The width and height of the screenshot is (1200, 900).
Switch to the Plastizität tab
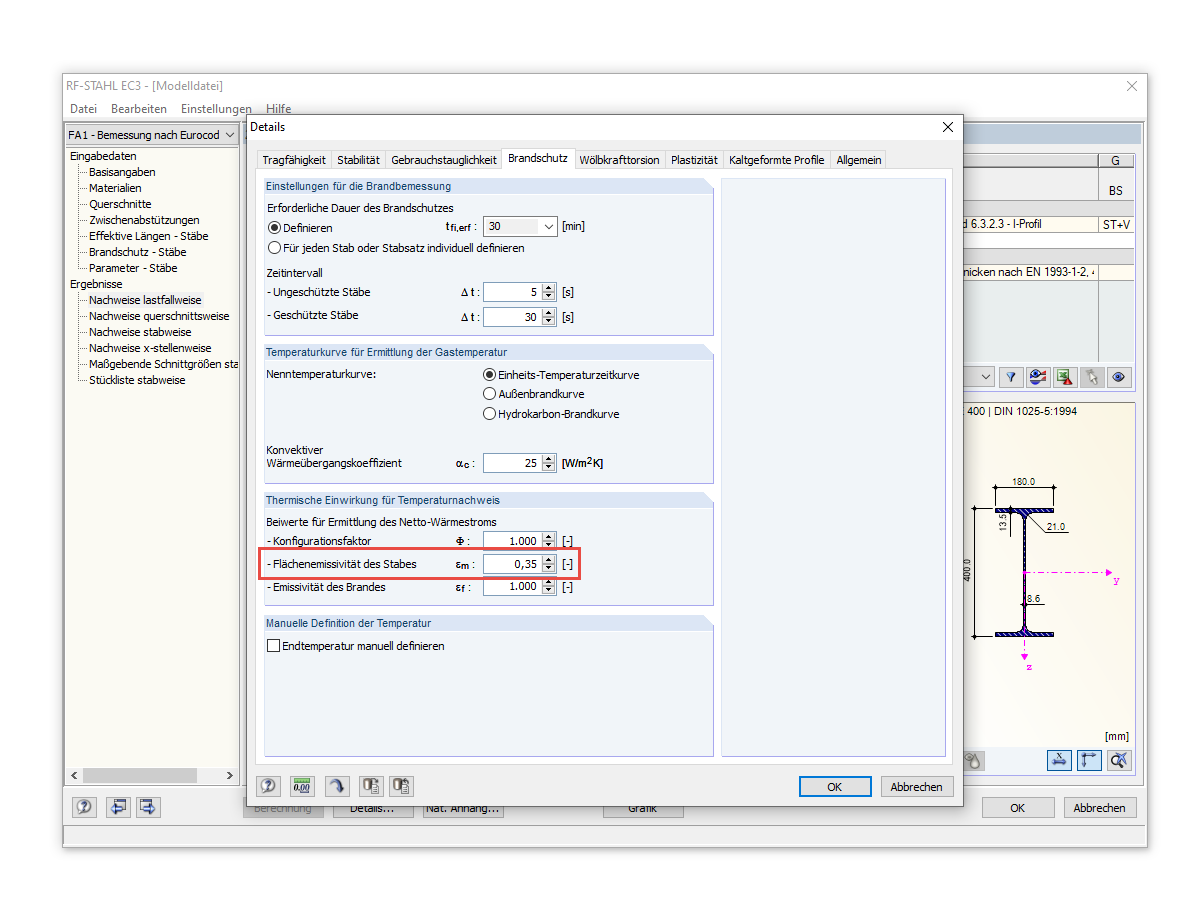tap(694, 160)
